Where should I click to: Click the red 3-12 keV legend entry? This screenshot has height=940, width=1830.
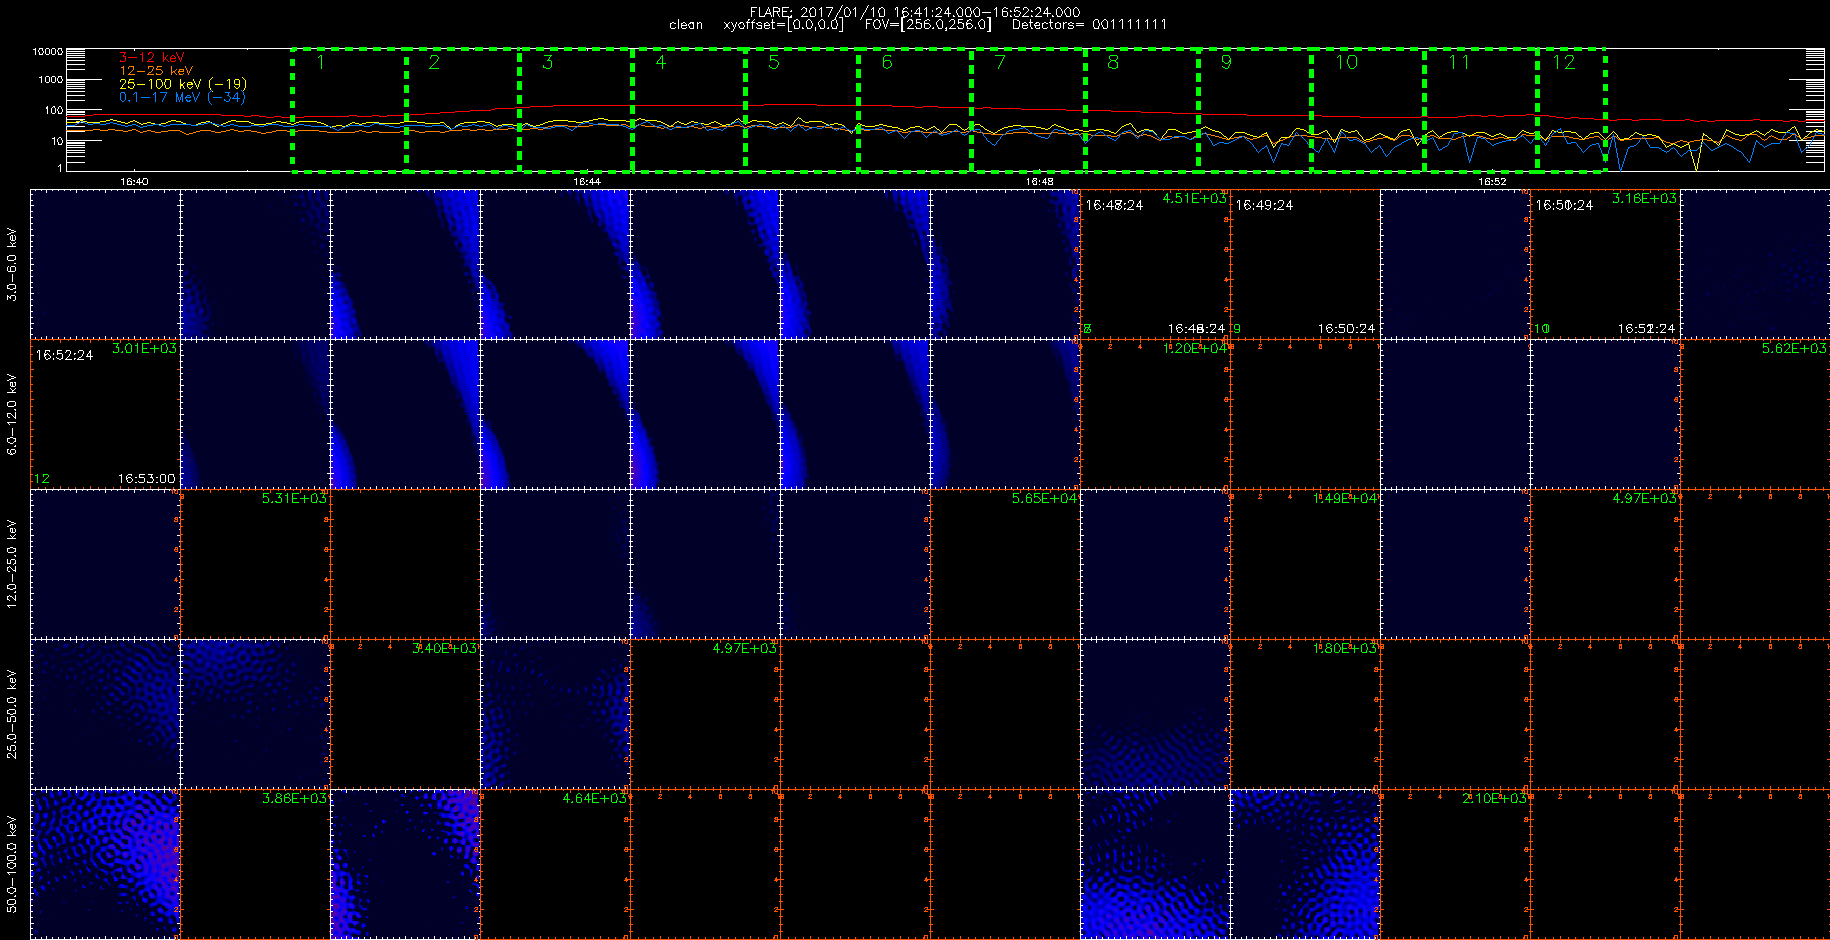[x=151, y=58]
